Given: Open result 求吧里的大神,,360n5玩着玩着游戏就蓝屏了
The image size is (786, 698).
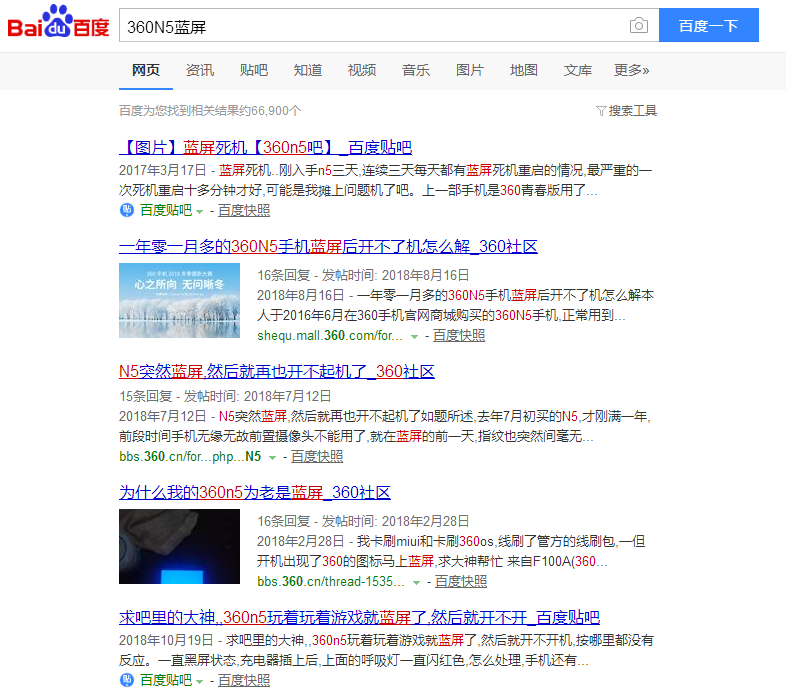Looking at the screenshot, I should pos(359,617).
